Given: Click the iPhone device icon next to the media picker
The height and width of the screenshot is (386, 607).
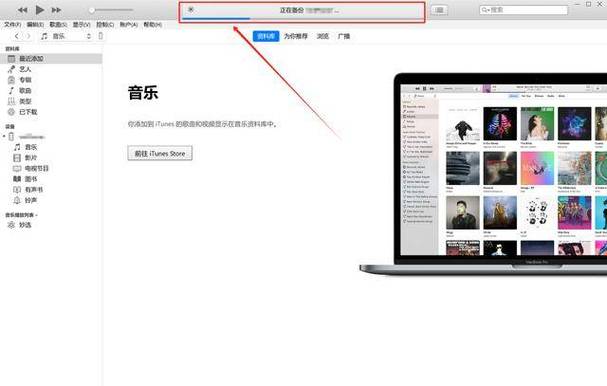Looking at the screenshot, I should click(x=101, y=36).
